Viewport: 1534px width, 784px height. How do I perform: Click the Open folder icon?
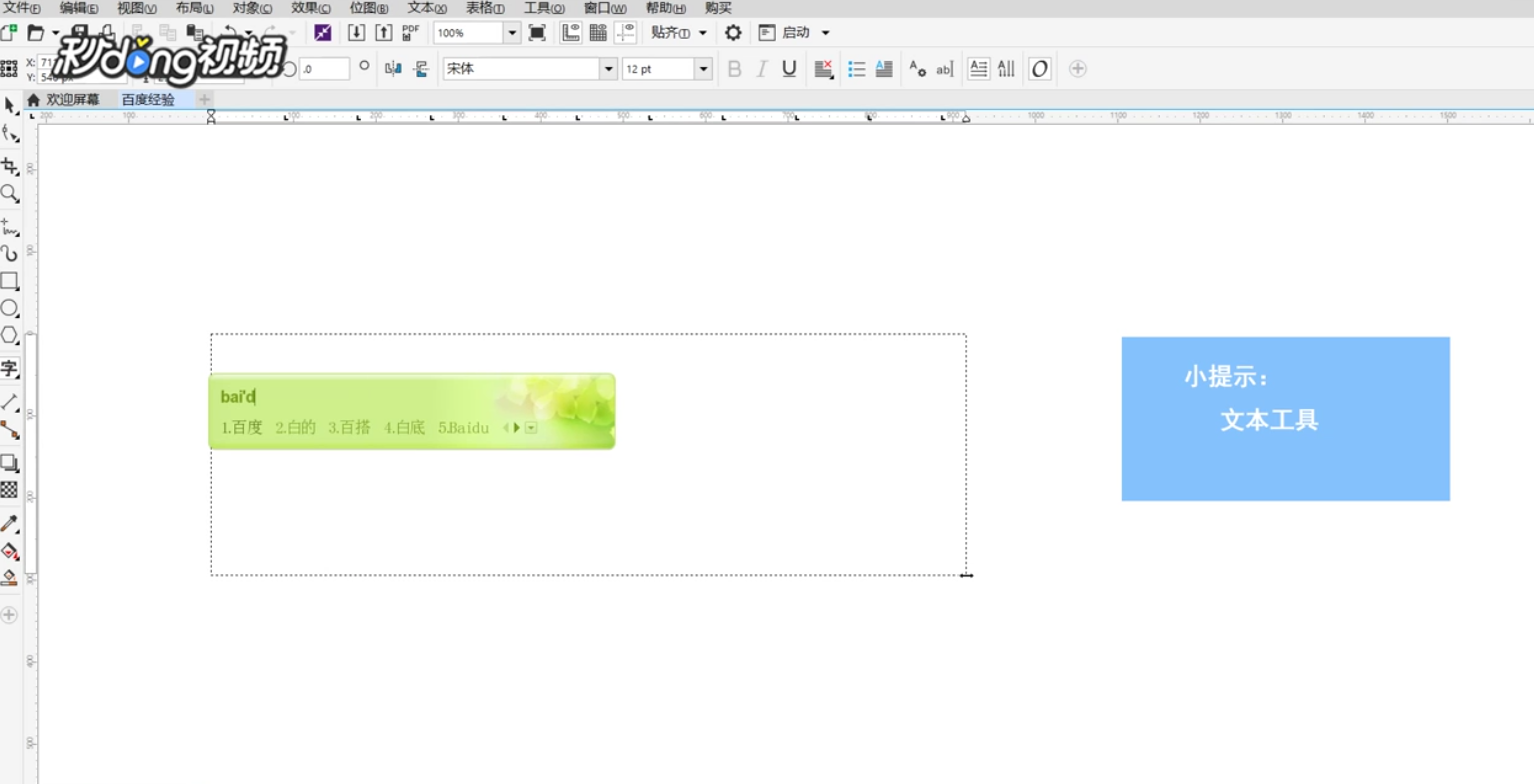[x=36, y=32]
